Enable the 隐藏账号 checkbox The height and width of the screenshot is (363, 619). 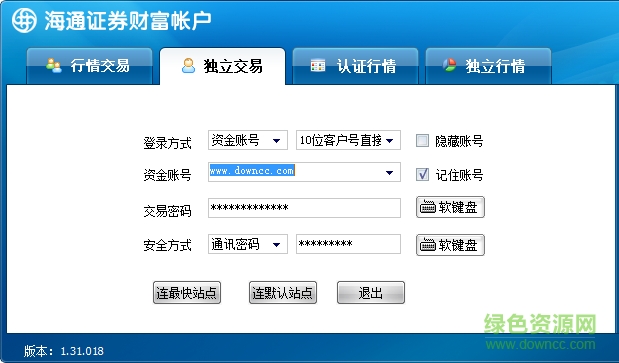[422, 140]
